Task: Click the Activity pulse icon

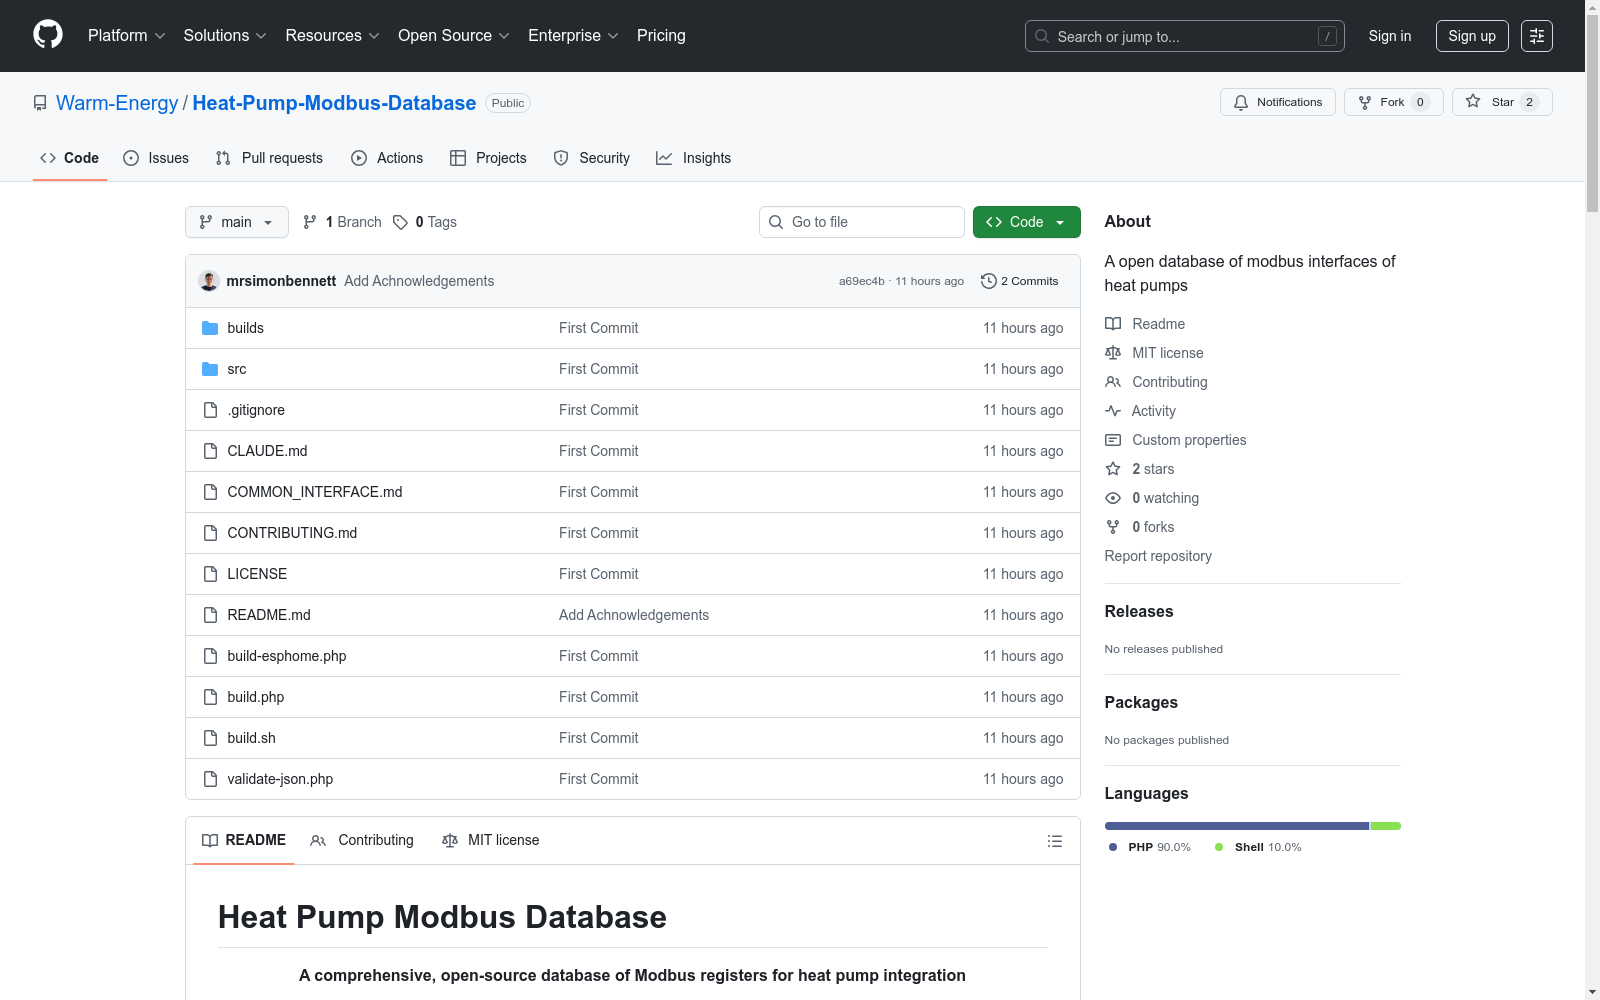Action: pyautogui.click(x=1113, y=411)
